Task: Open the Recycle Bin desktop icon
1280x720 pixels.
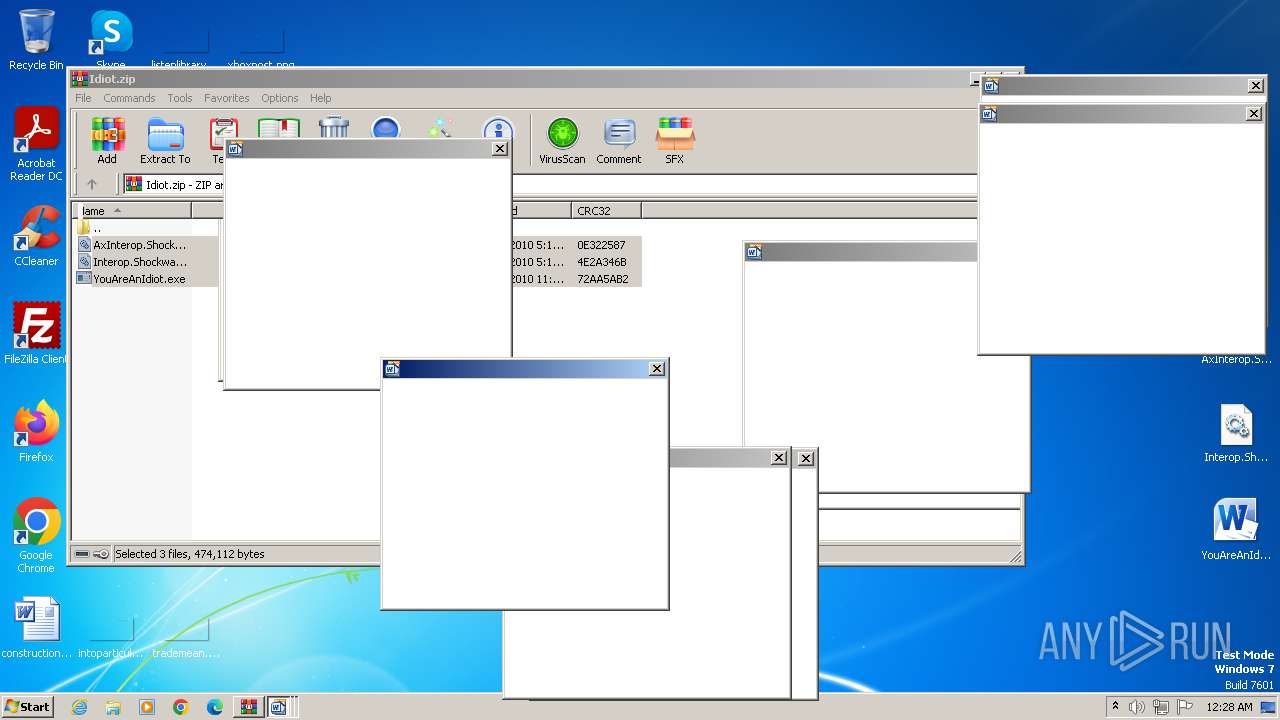Action: [x=36, y=40]
